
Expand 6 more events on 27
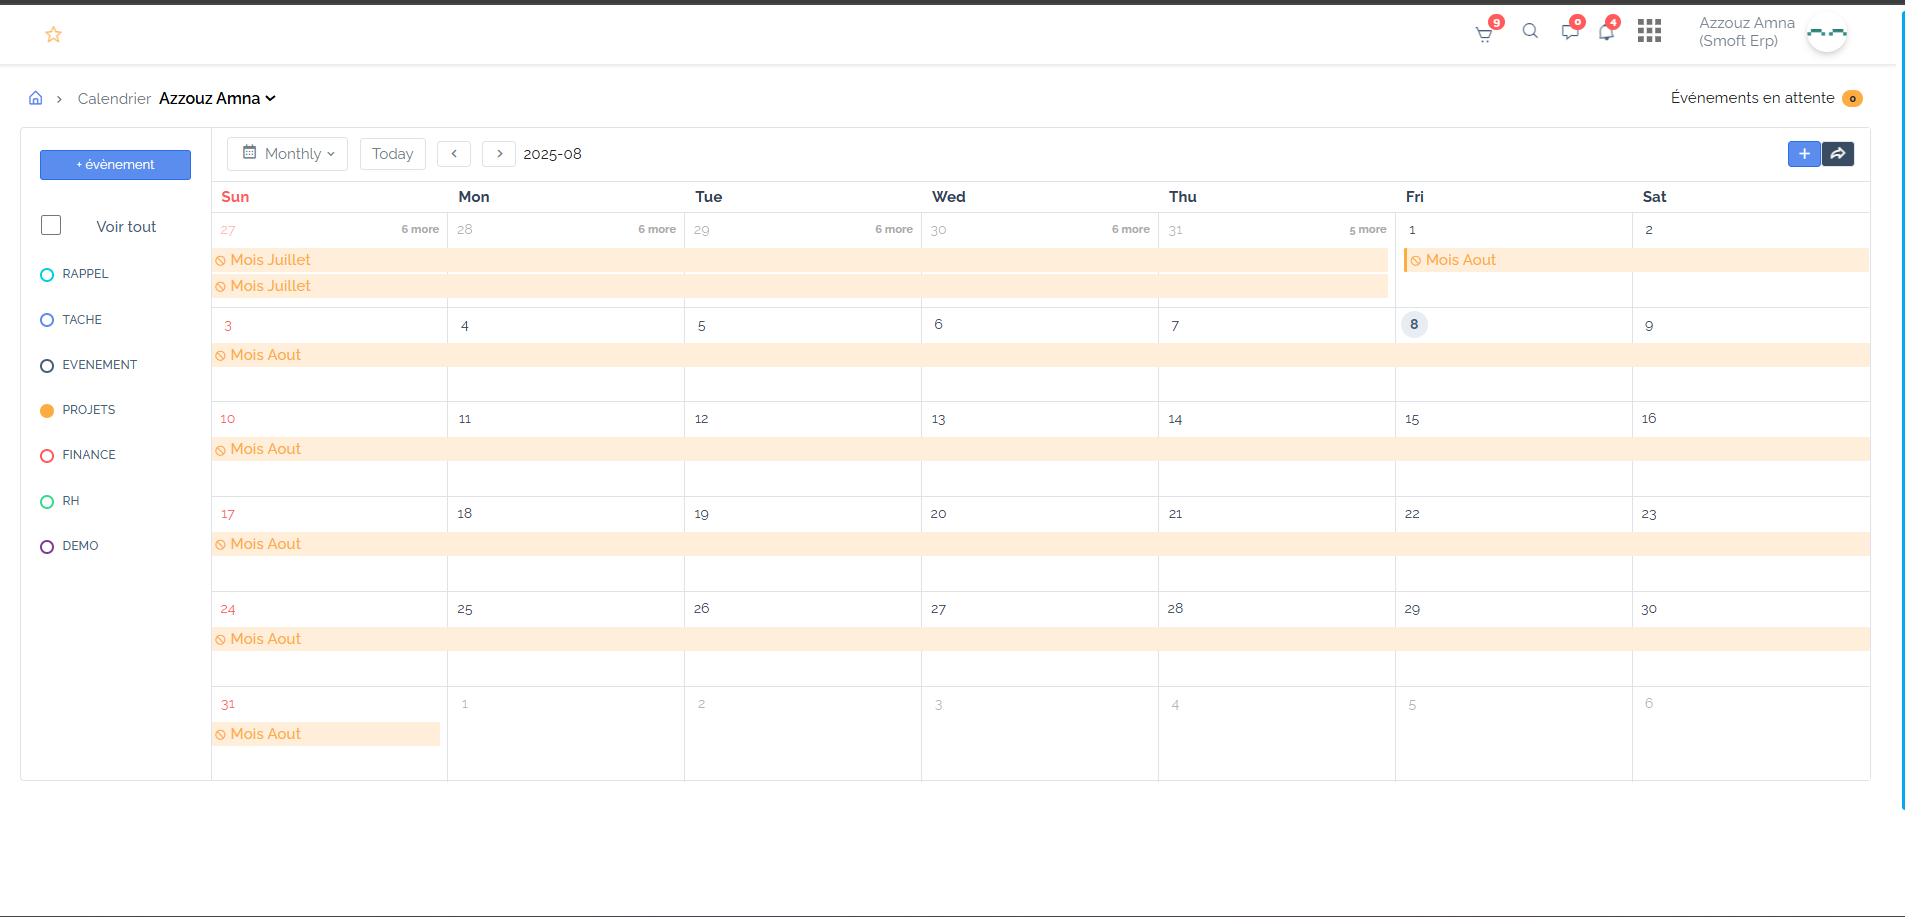point(420,229)
